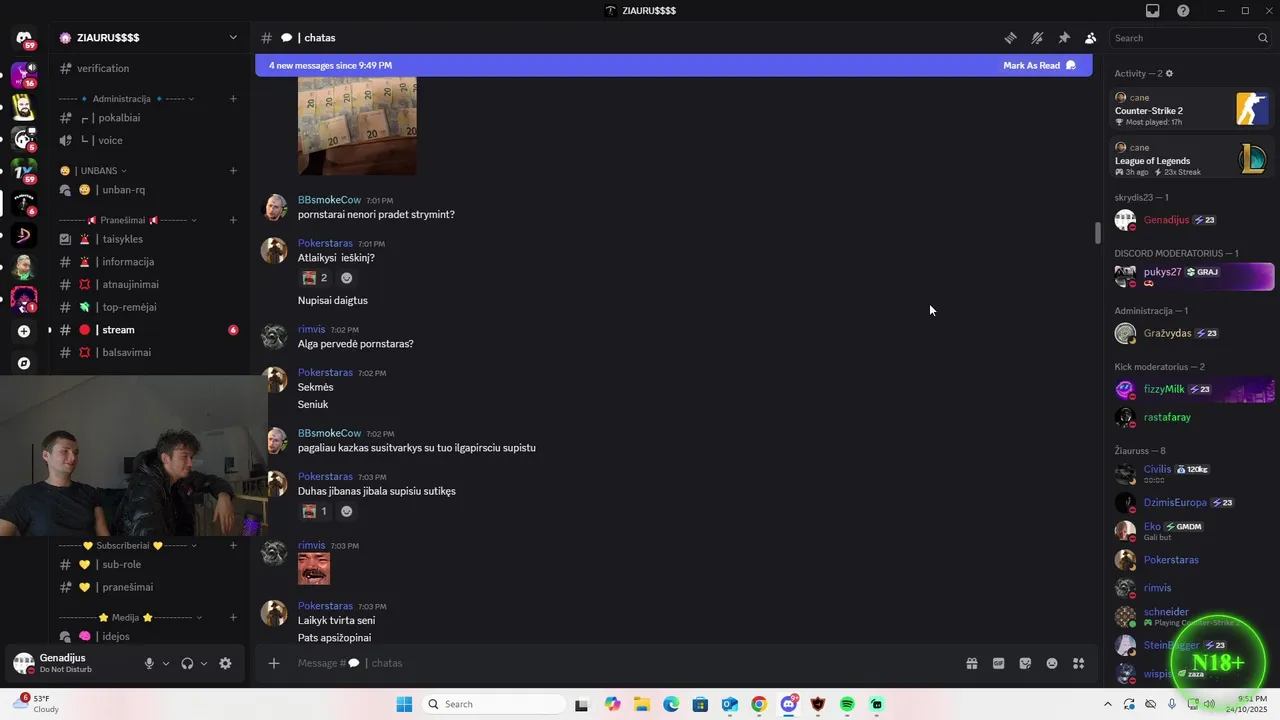The height and width of the screenshot is (720, 1280).
Task: Open rimvis laughing emote image
Action: click(x=314, y=569)
